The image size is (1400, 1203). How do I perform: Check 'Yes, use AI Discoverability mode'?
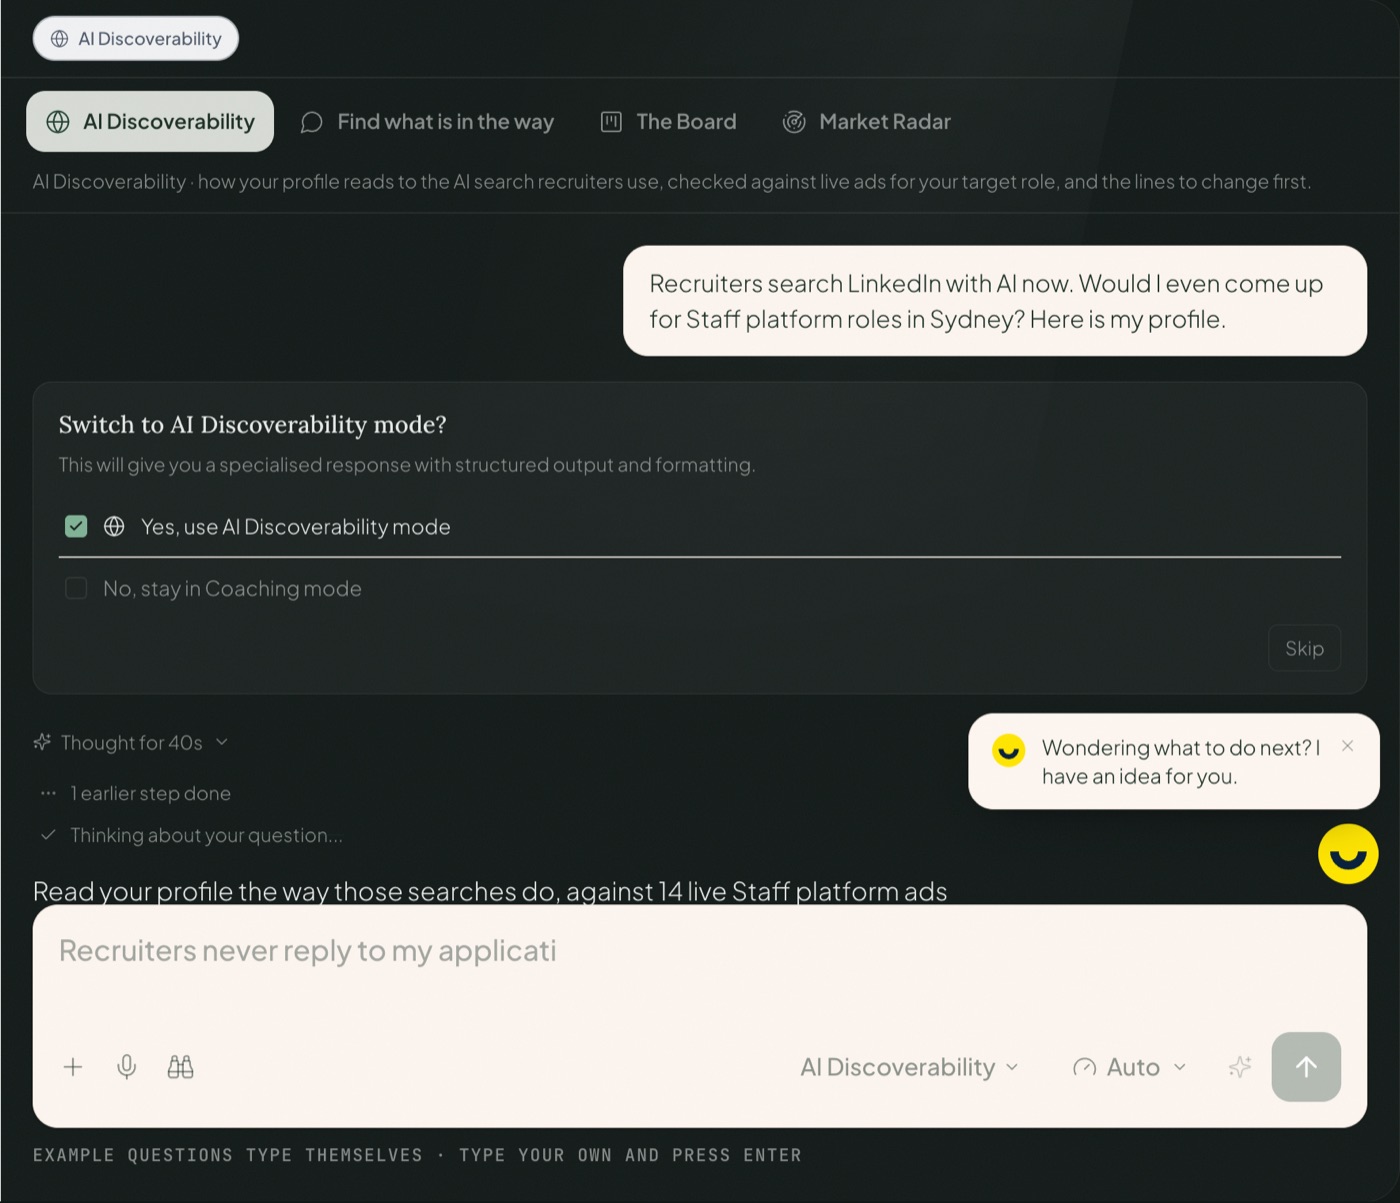coord(76,527)
